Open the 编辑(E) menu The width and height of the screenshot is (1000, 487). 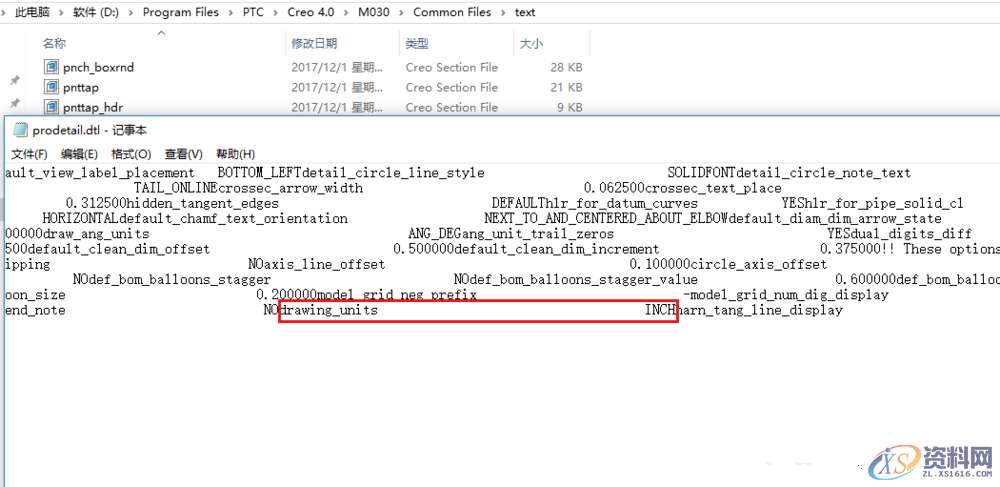tap(79, 154)
